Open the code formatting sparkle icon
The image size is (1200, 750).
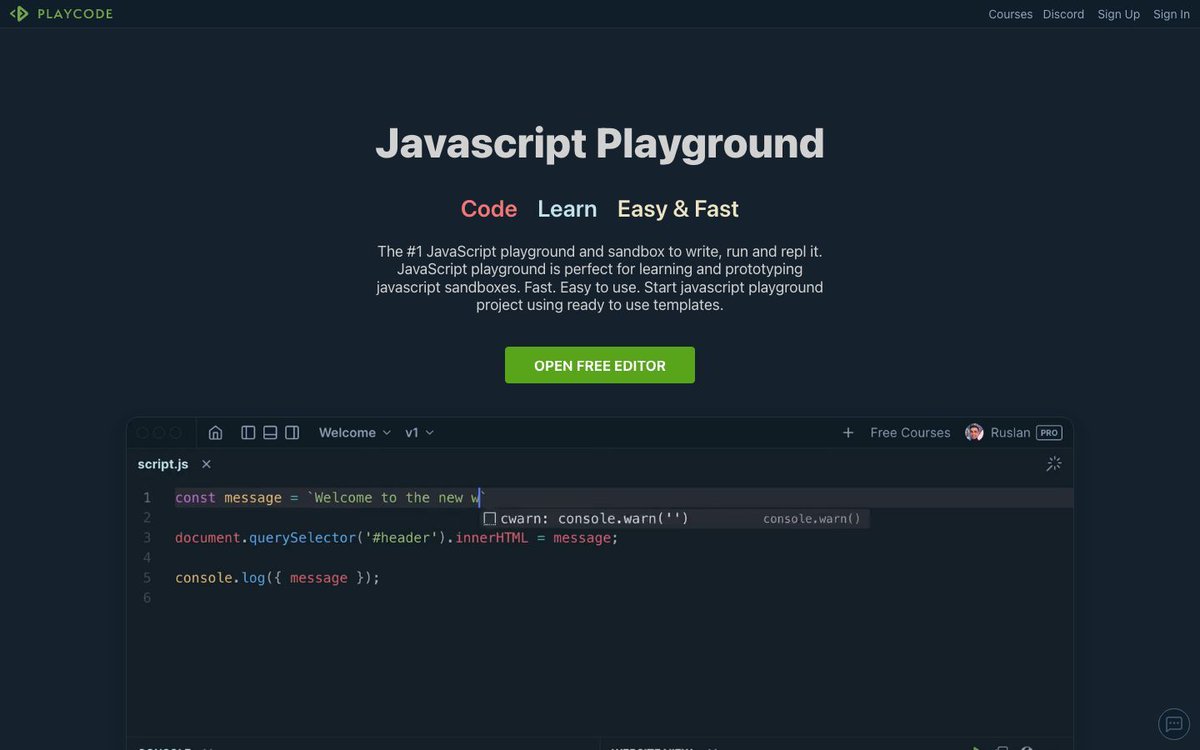(1053, 463)
